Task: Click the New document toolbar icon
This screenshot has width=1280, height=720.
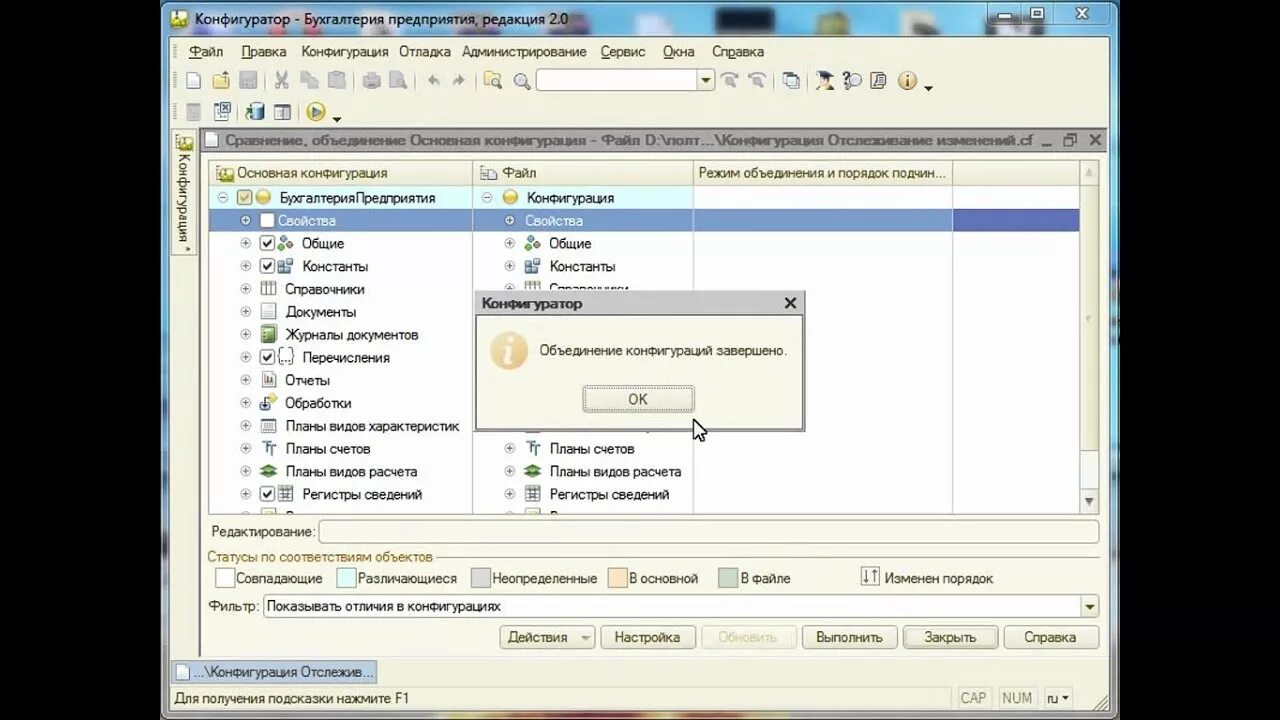Action: (194, 81)
